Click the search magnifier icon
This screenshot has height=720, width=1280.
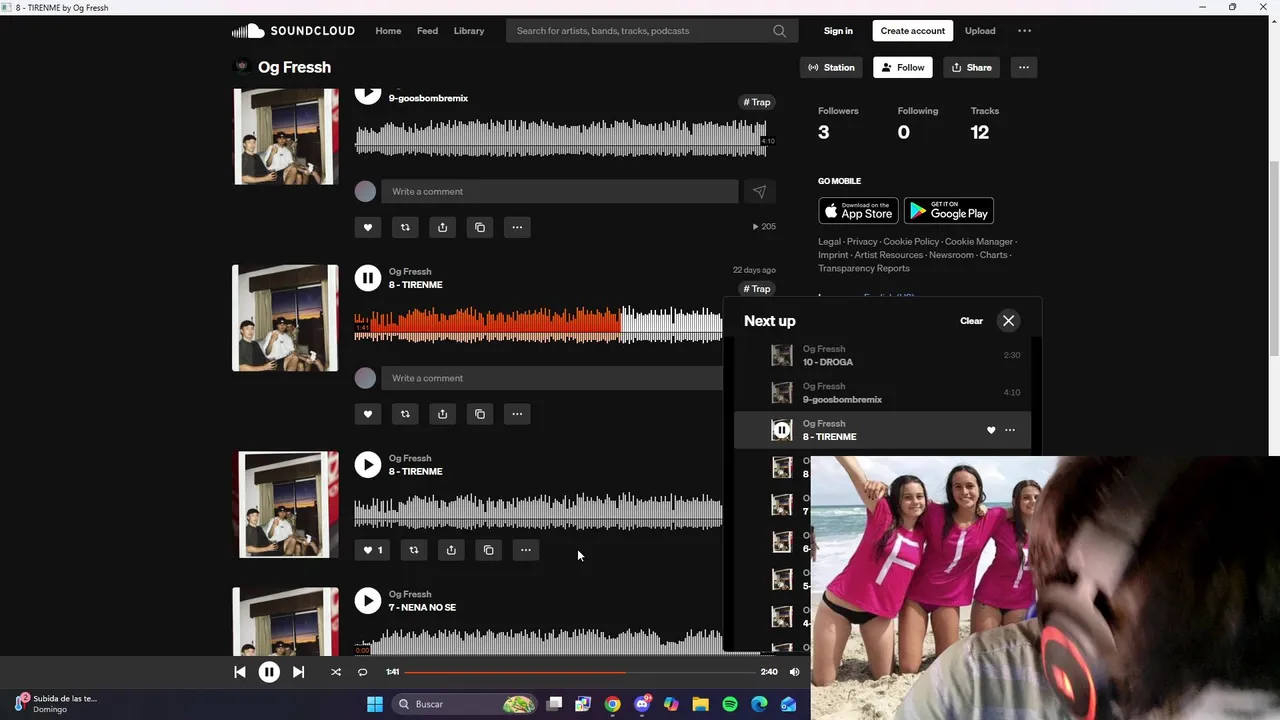(780, 31)
